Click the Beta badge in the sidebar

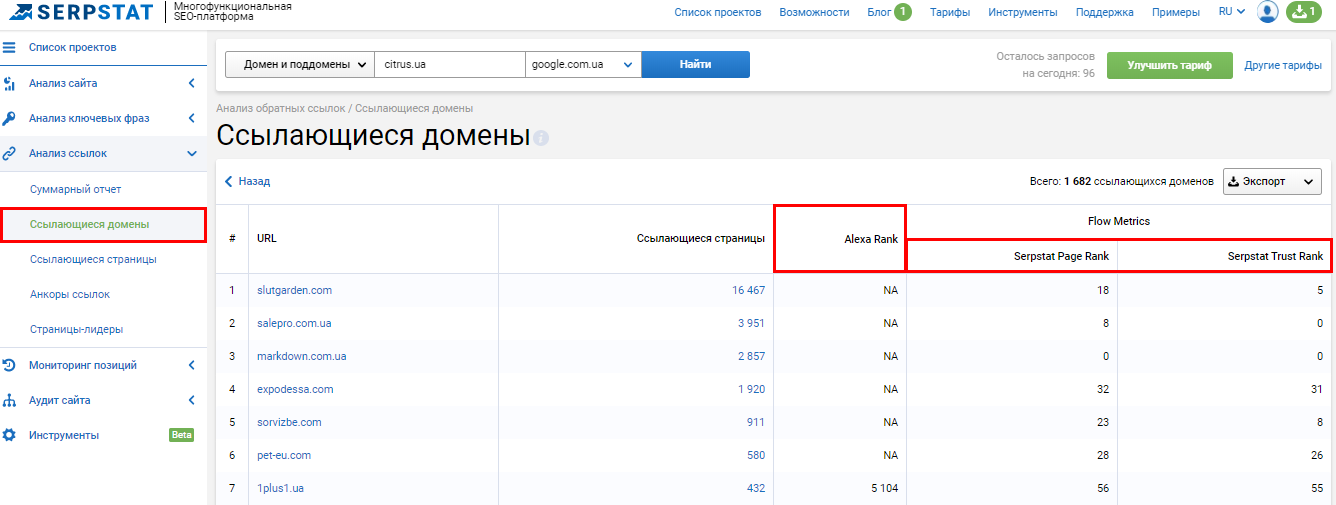tap(181, 435)
